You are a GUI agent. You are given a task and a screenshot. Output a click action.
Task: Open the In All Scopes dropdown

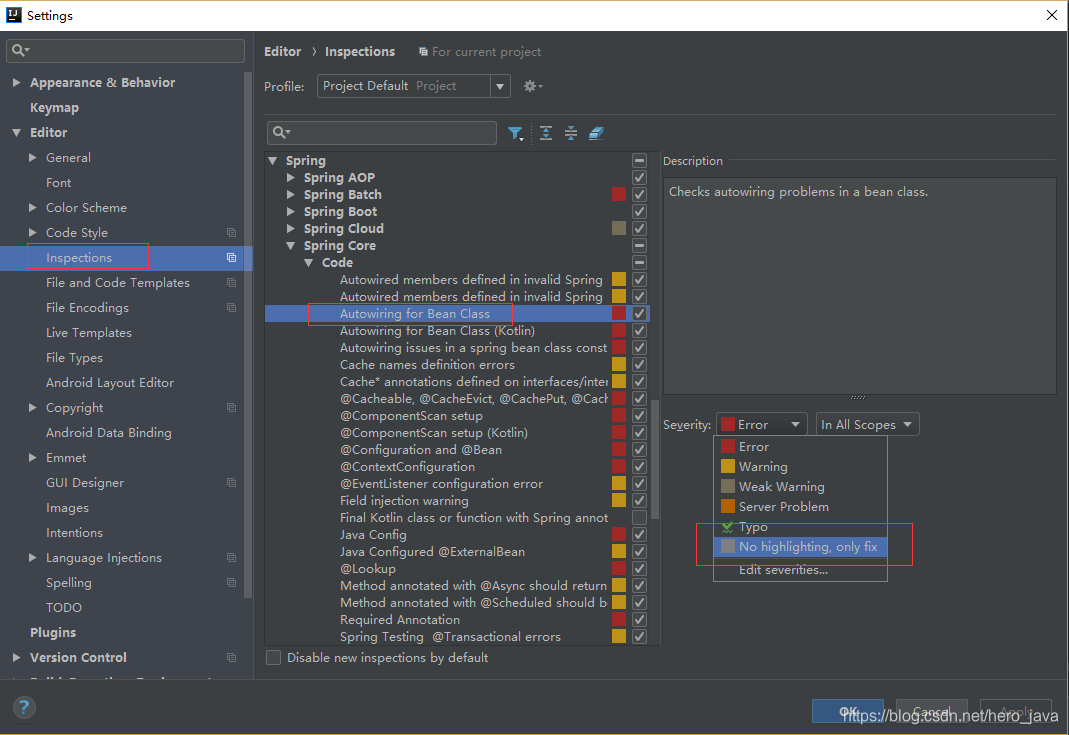click(x=867, y=425)
